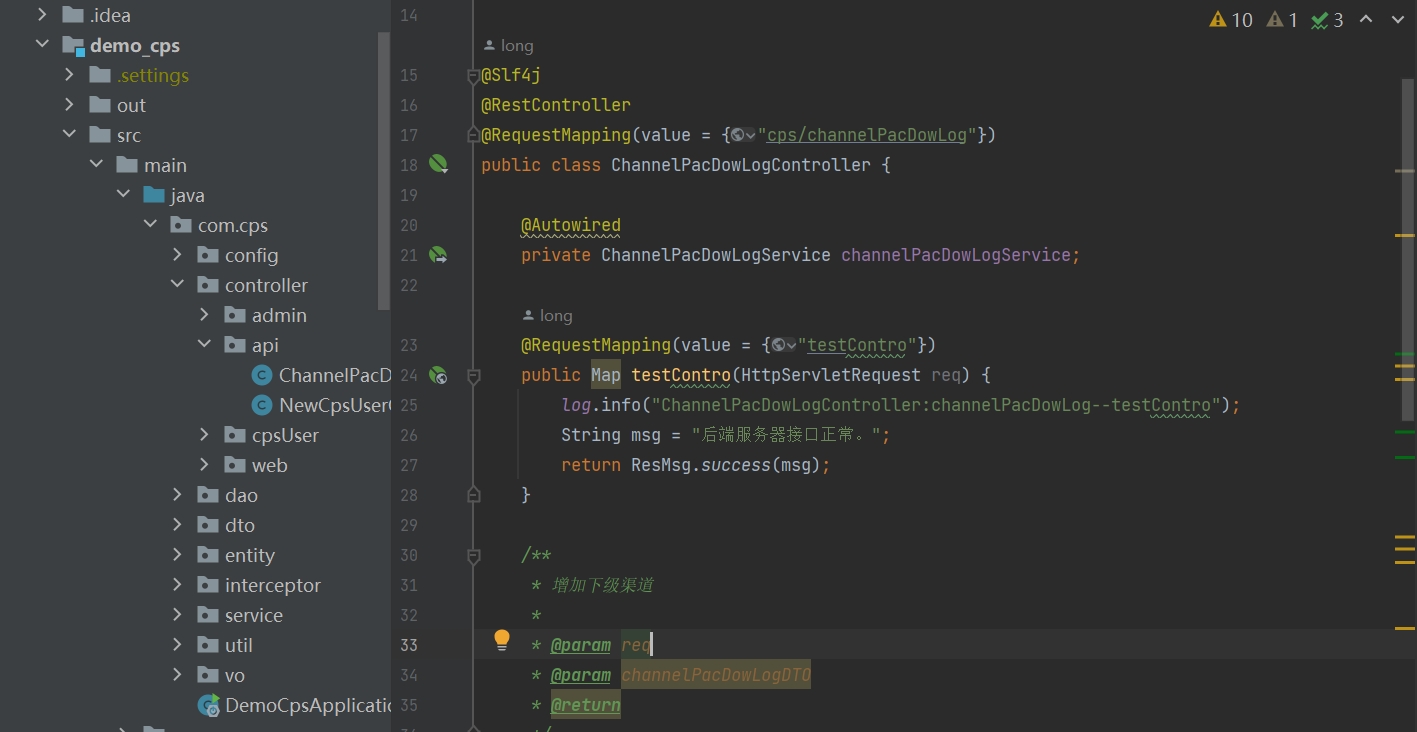Click line number 33 in gutter
The height and width of the screenshot is (732, 1417).
click(408, 645)
